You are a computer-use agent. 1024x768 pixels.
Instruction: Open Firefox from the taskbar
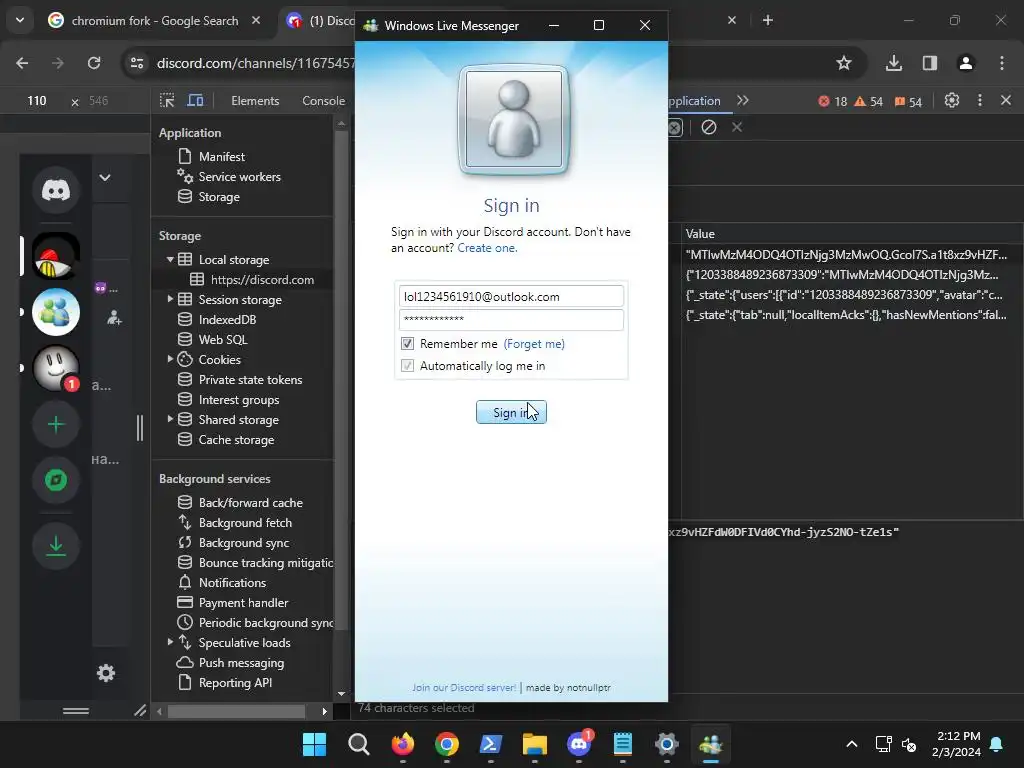coord(402,744)
